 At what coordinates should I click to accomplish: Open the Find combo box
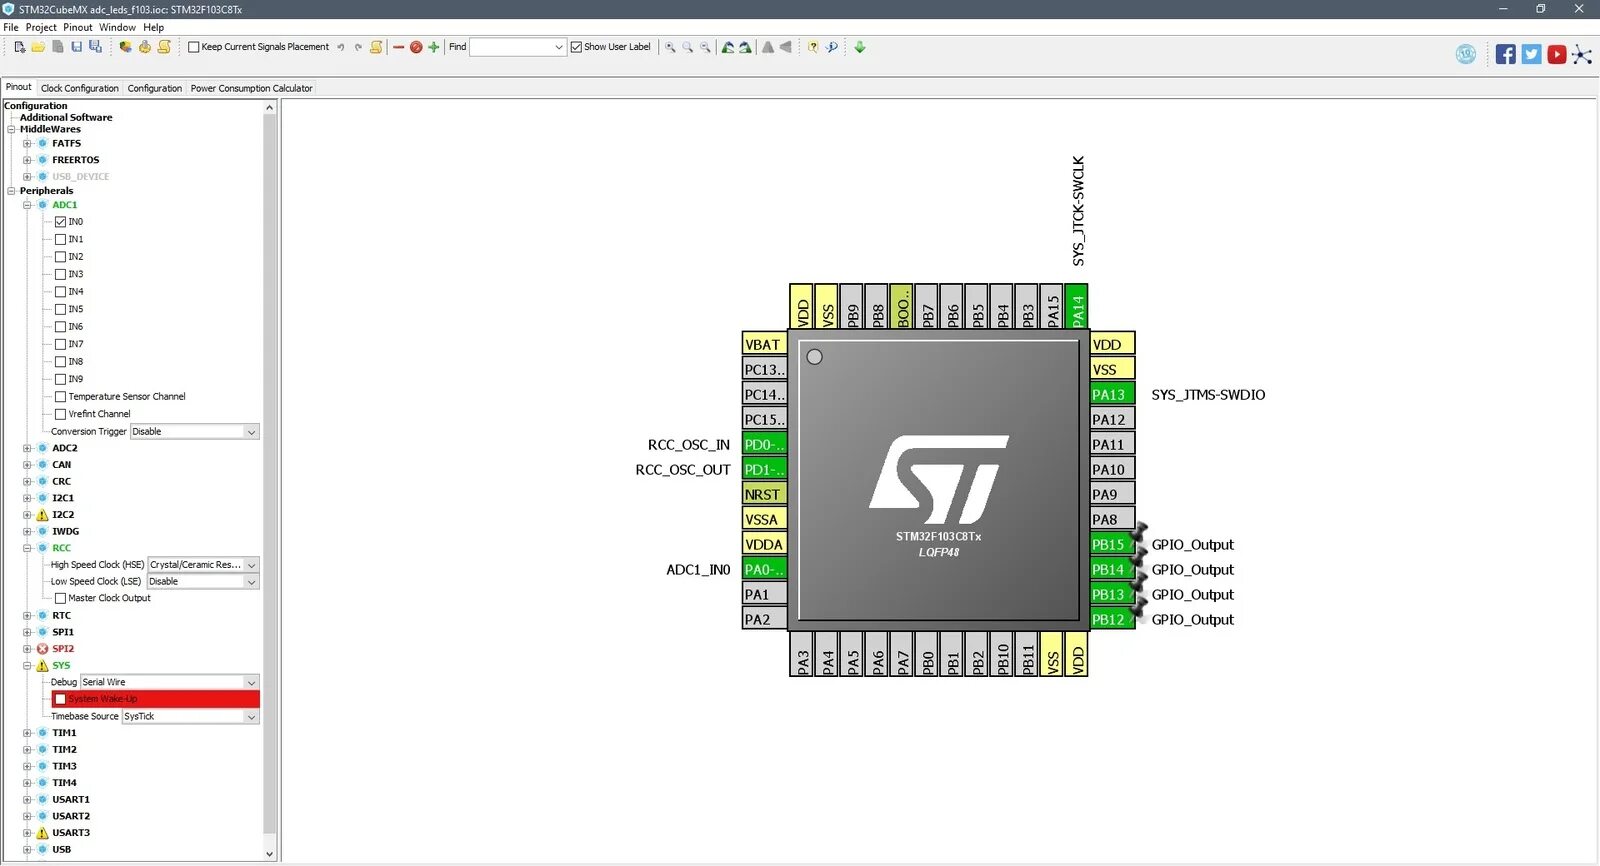518,47
